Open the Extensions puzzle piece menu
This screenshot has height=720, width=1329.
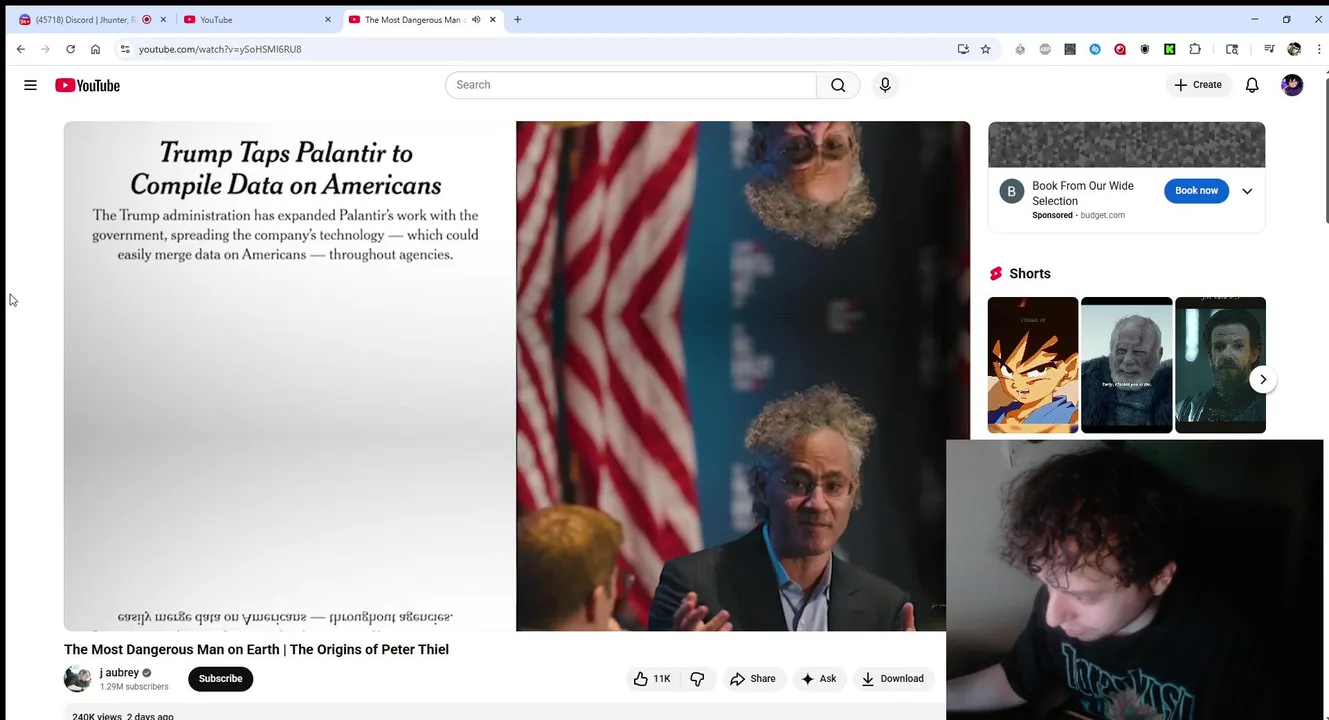pyautogui.click(x=1195, y=49)
